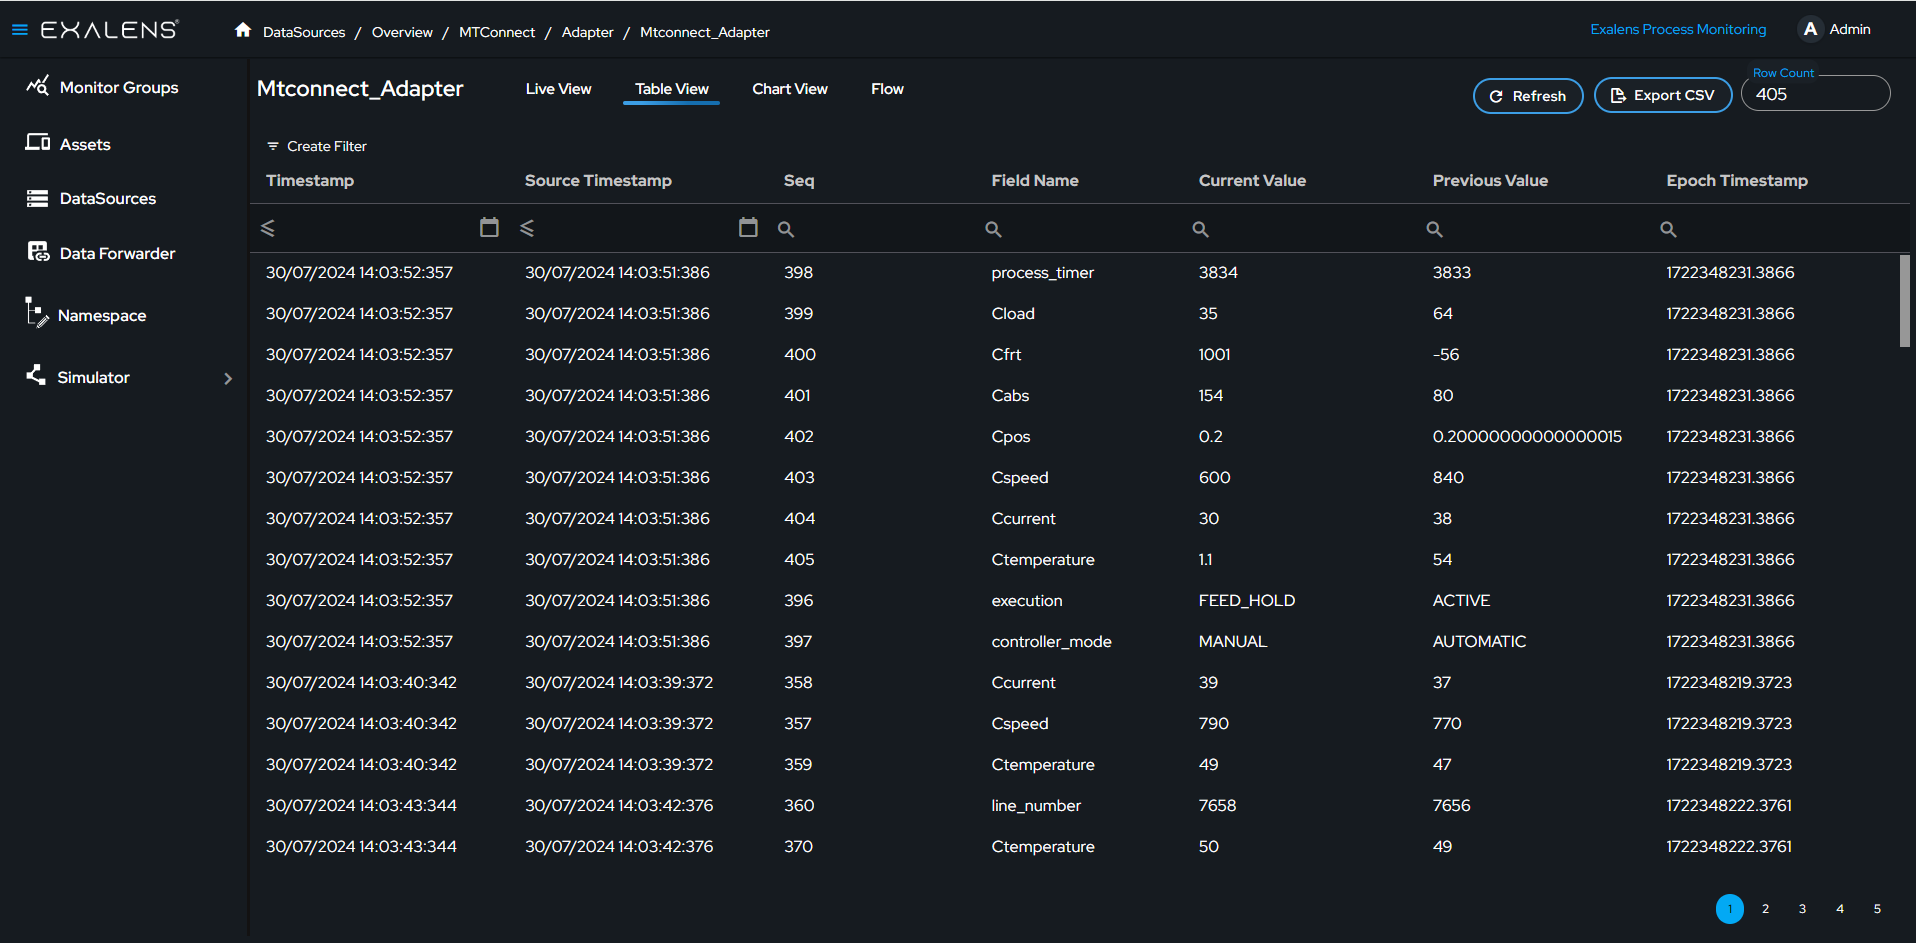
Task: Sort by Current Value column header
Action: pos(1252,180)
